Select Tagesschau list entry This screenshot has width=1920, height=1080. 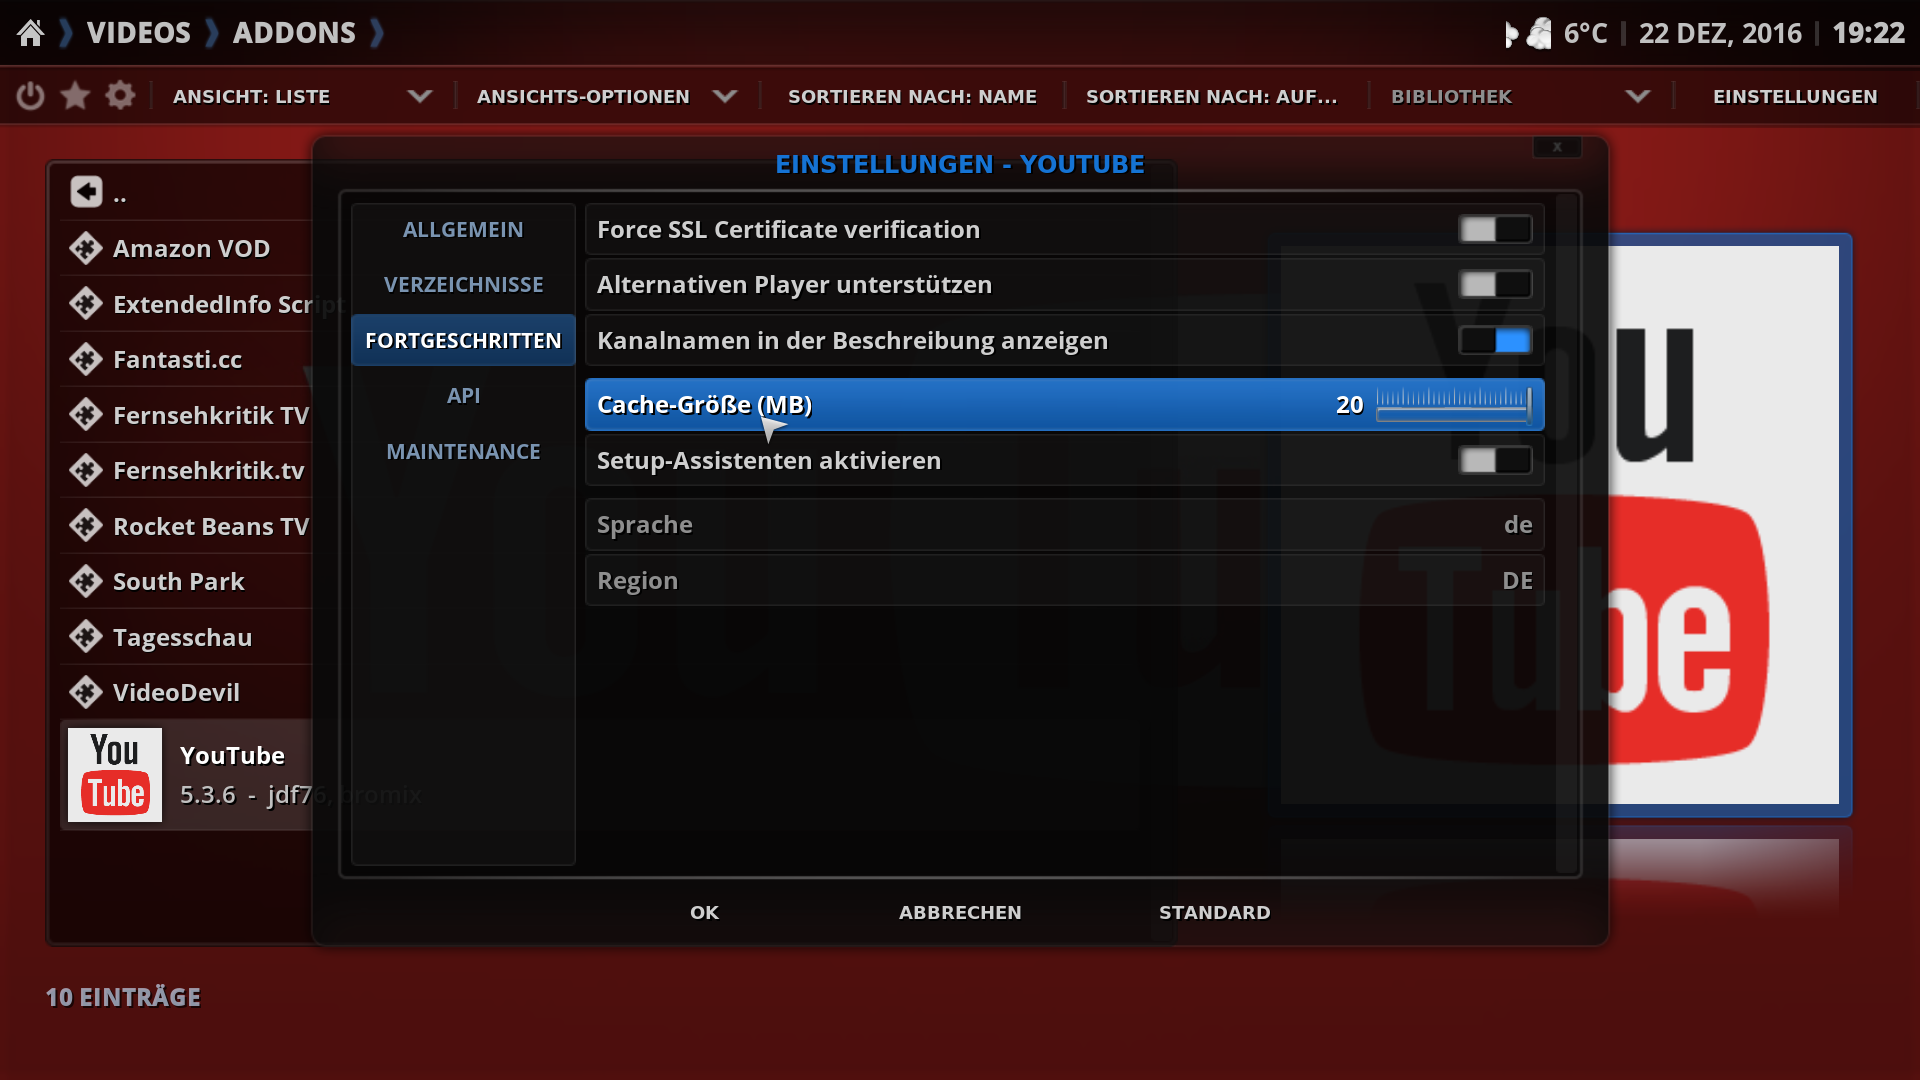187,637
